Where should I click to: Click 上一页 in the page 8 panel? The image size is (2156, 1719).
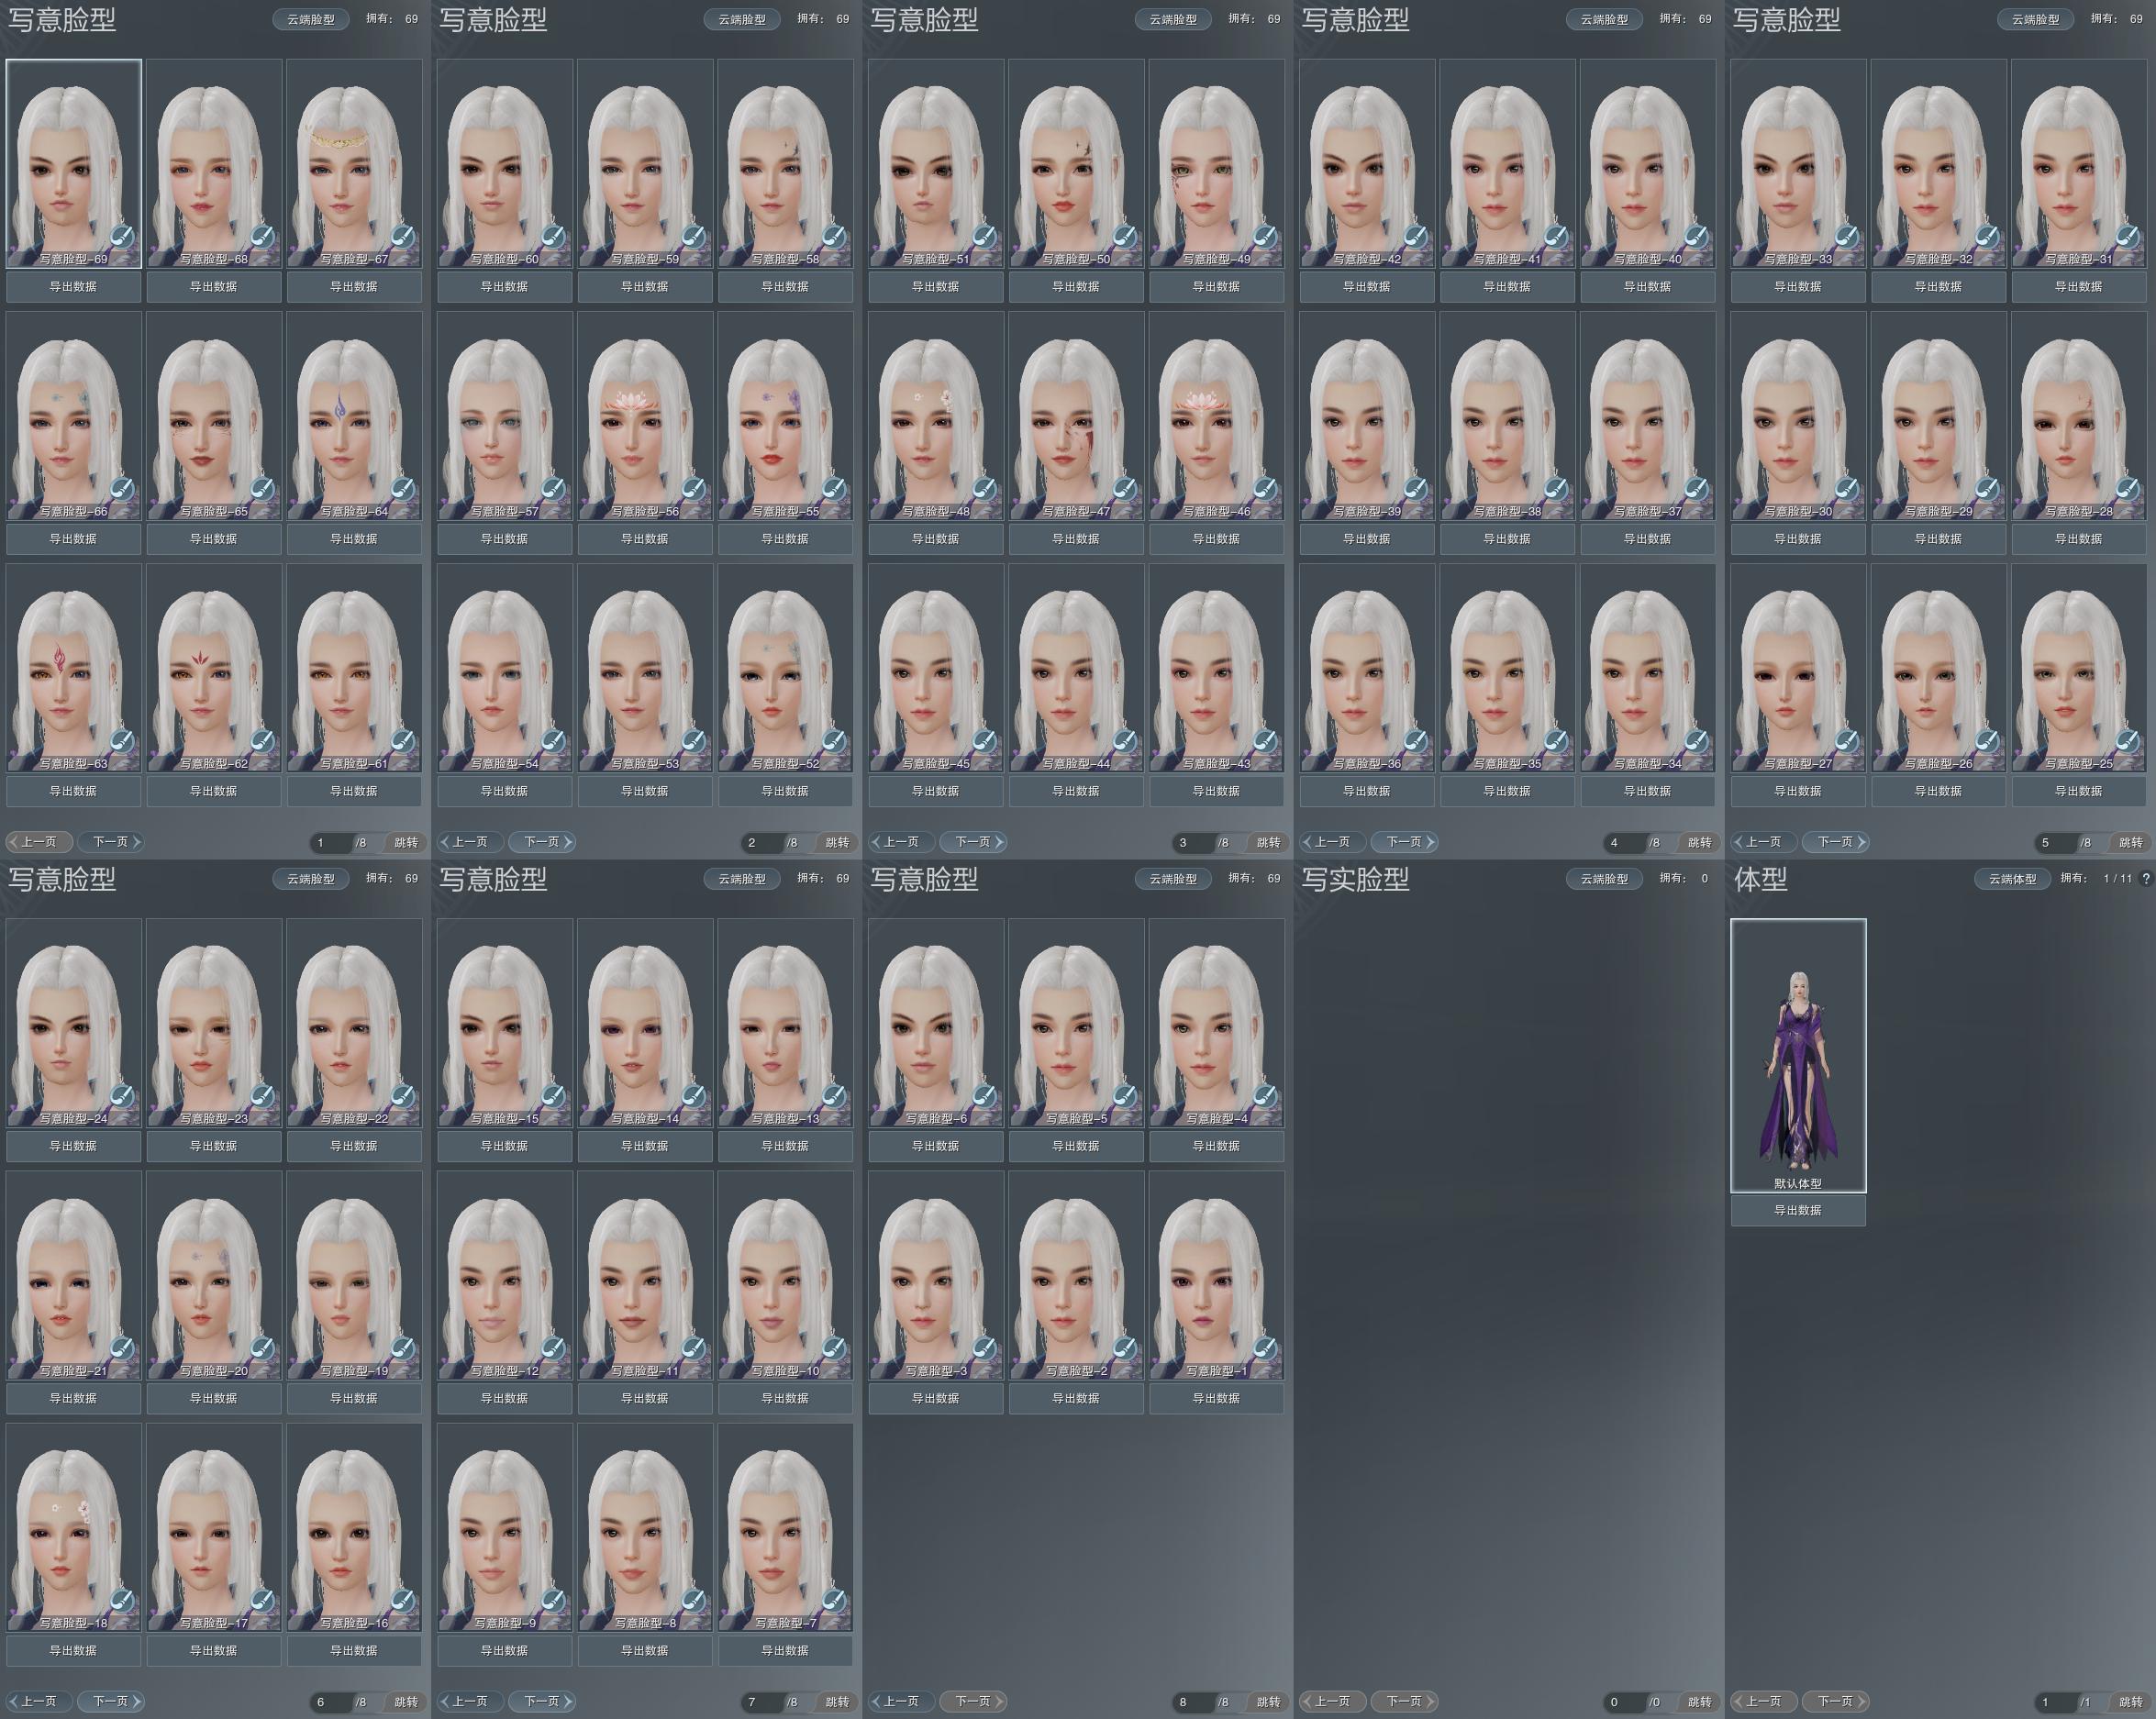pos(900,1701)
